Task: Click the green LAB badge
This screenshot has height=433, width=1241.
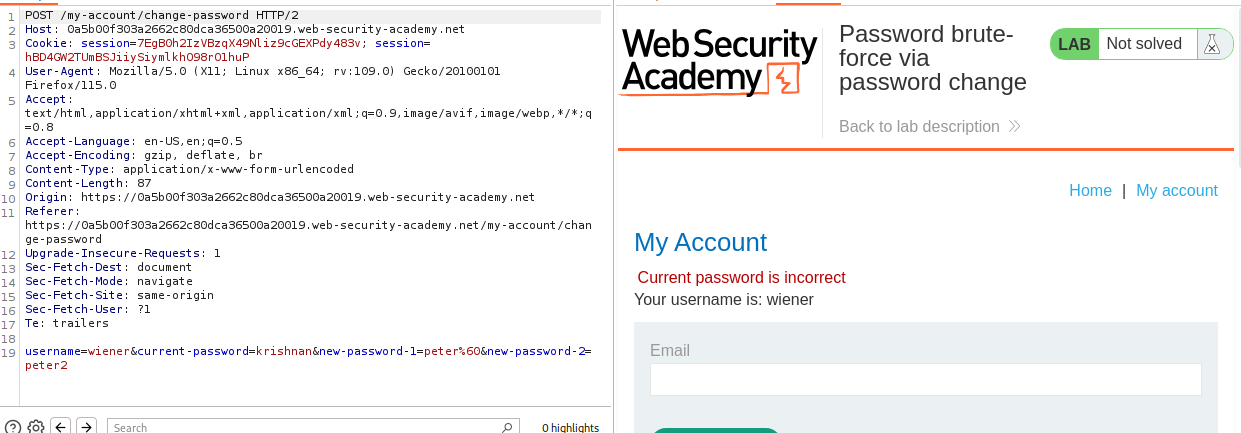Action: (1074, 44)
